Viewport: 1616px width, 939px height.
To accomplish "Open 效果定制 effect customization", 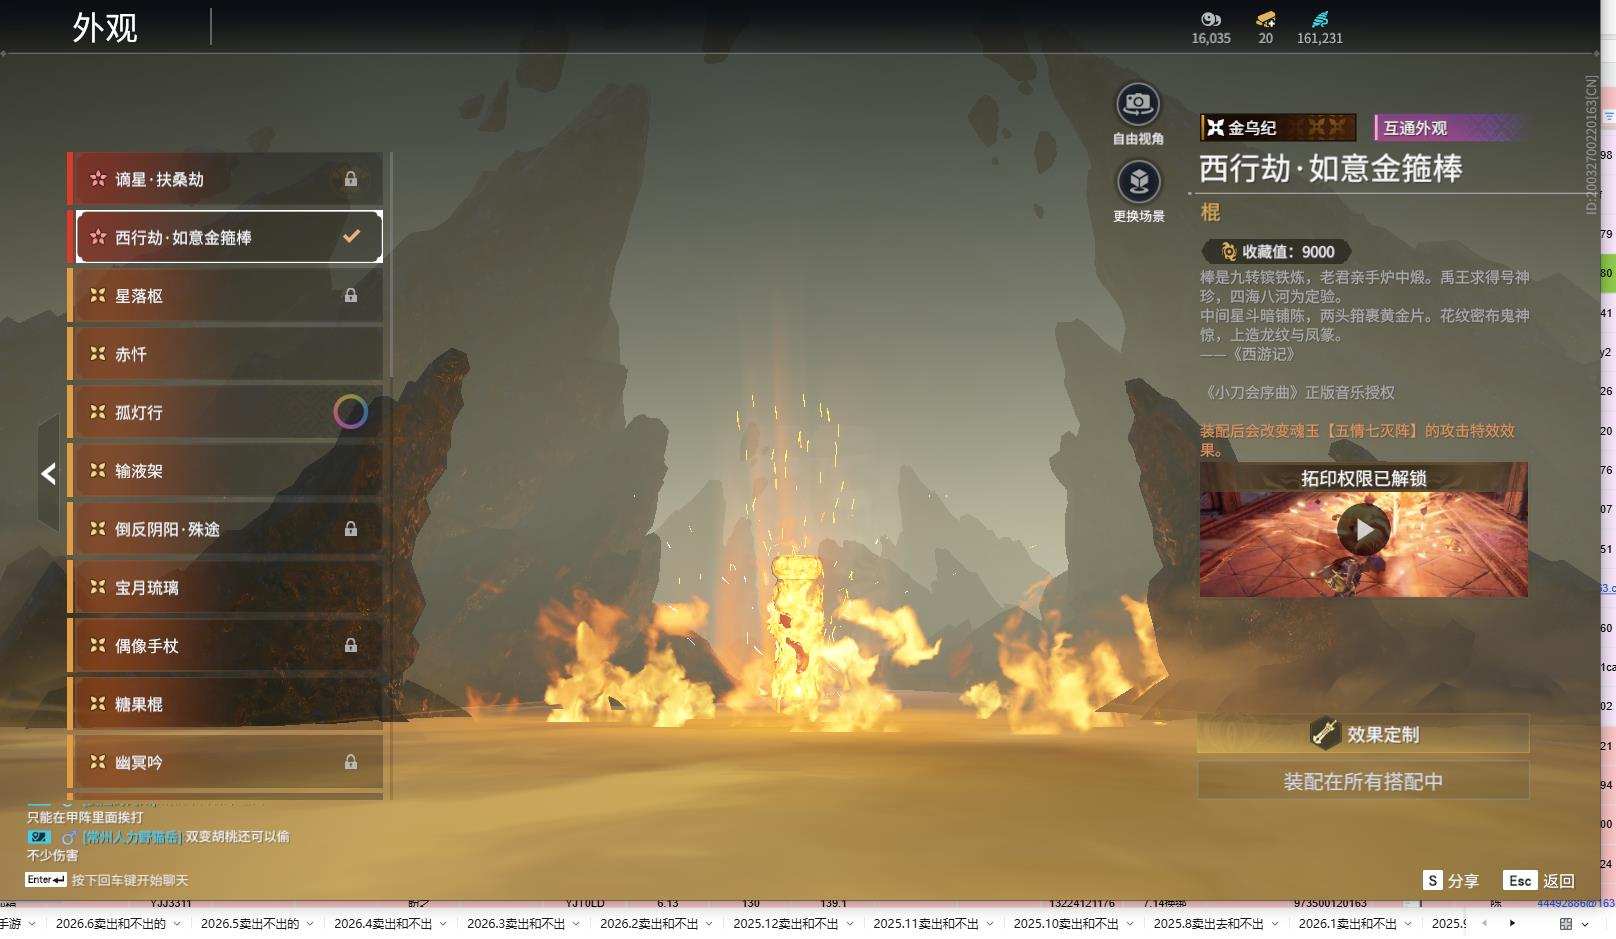I will (1363, 734).
